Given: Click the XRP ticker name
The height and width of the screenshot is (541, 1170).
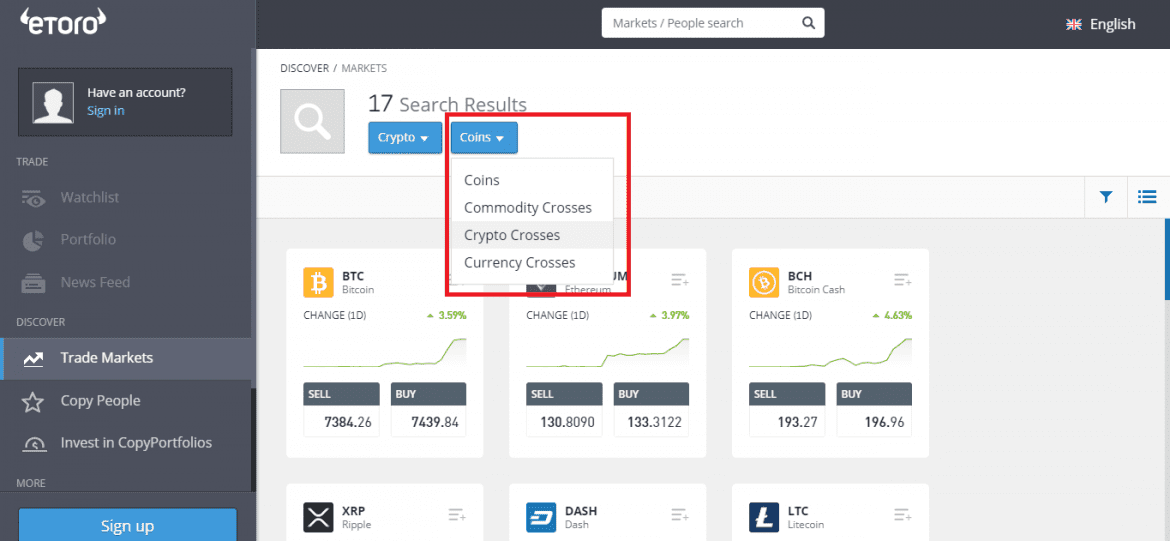Looking at the screenshot, I should pyautogui.click(x=353, y=511).
